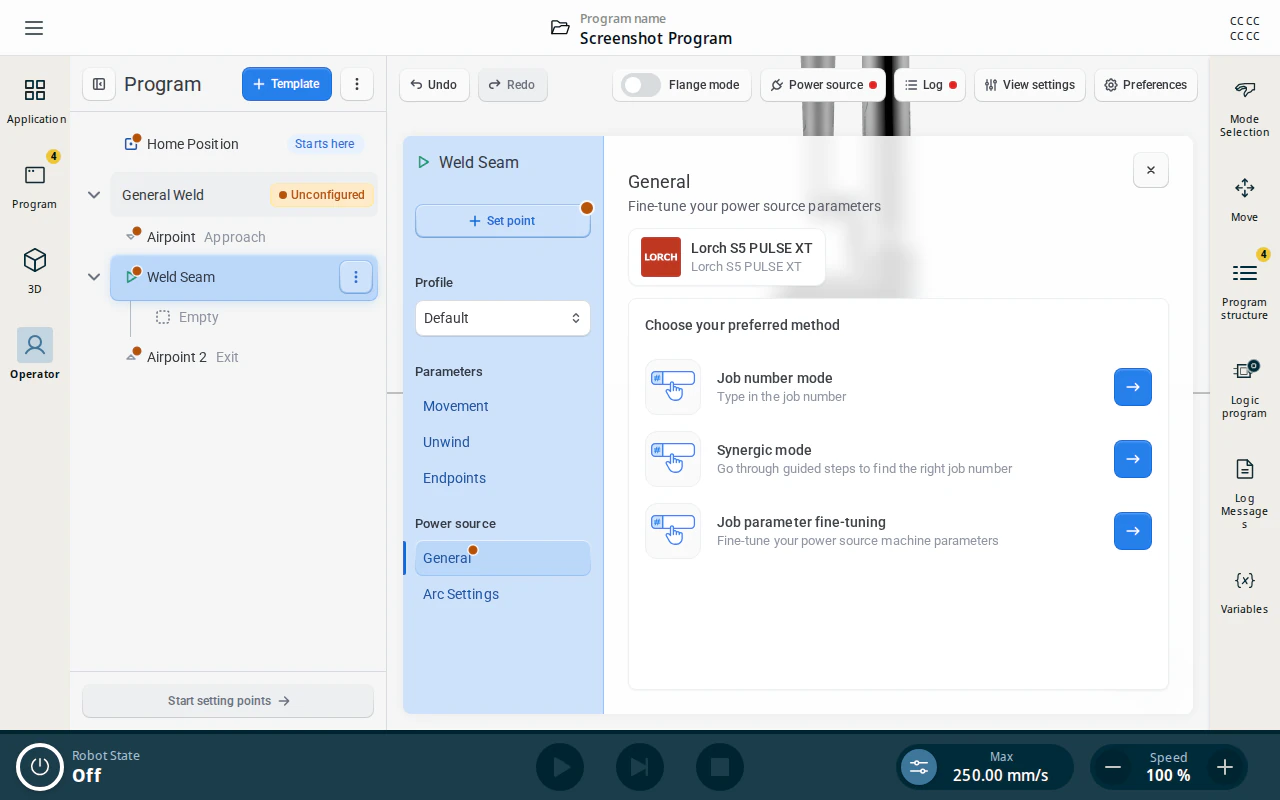Viewport: 1280px width, 800px height.
Task: Click the robot power state icon
Action: tap(40, 767)
